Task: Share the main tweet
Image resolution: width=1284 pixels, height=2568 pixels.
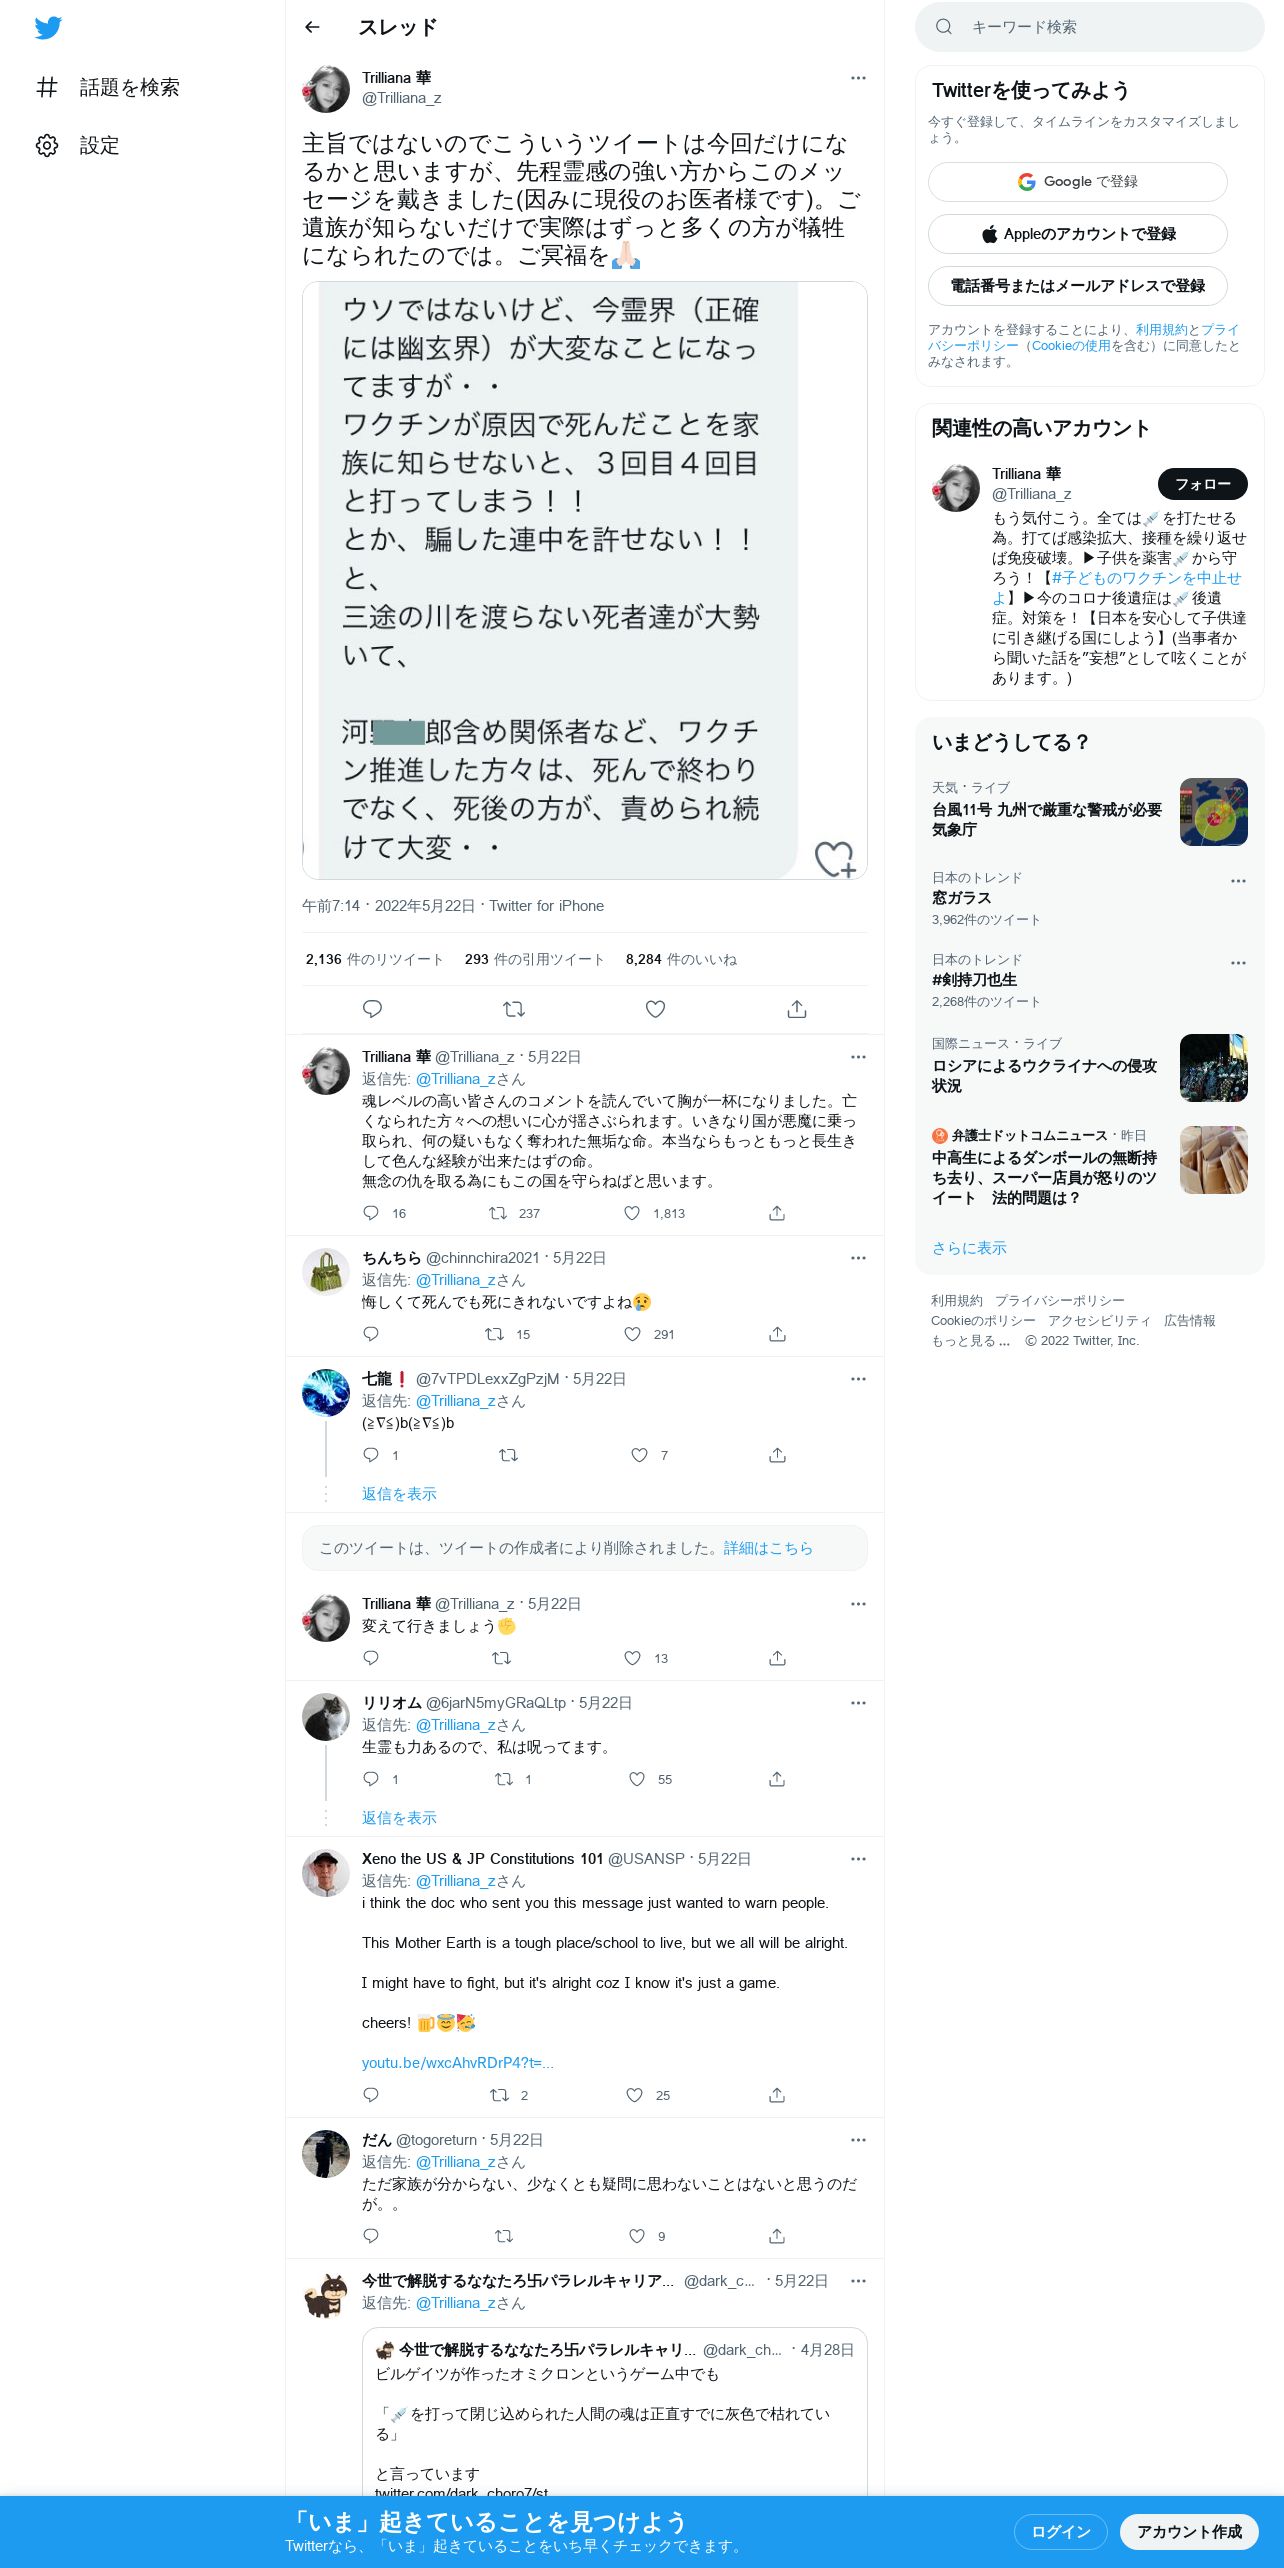Action: [797, 1009]
